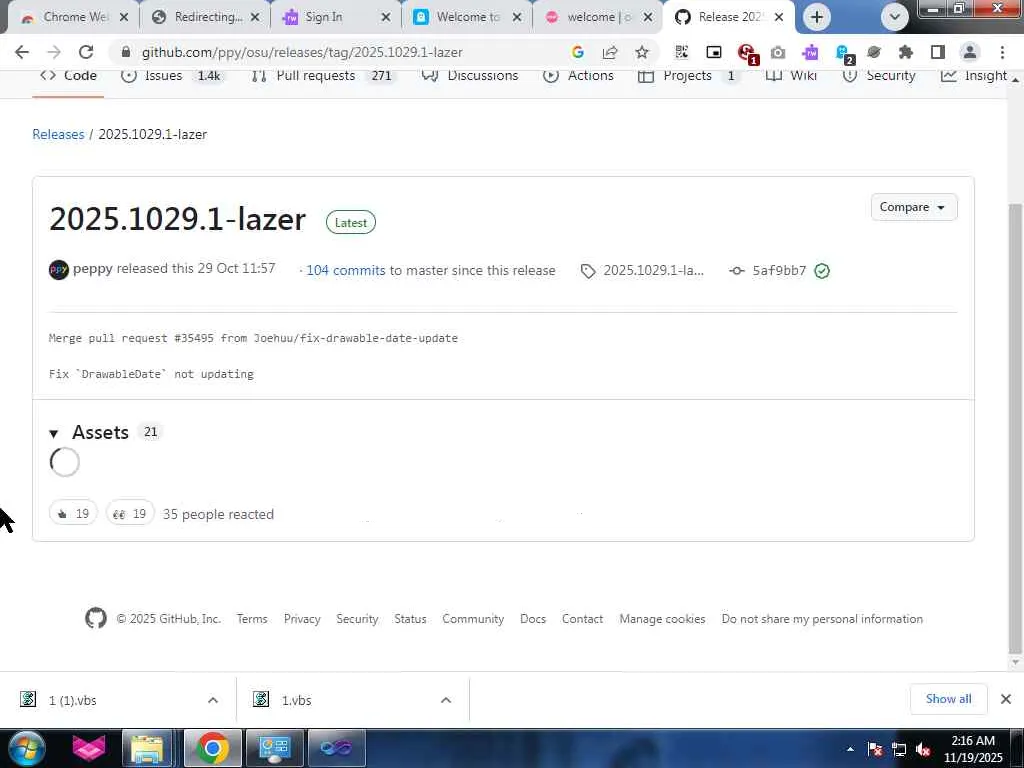
Task: Click the green verified checkmark beside commit
Action: tap(822, 270)
